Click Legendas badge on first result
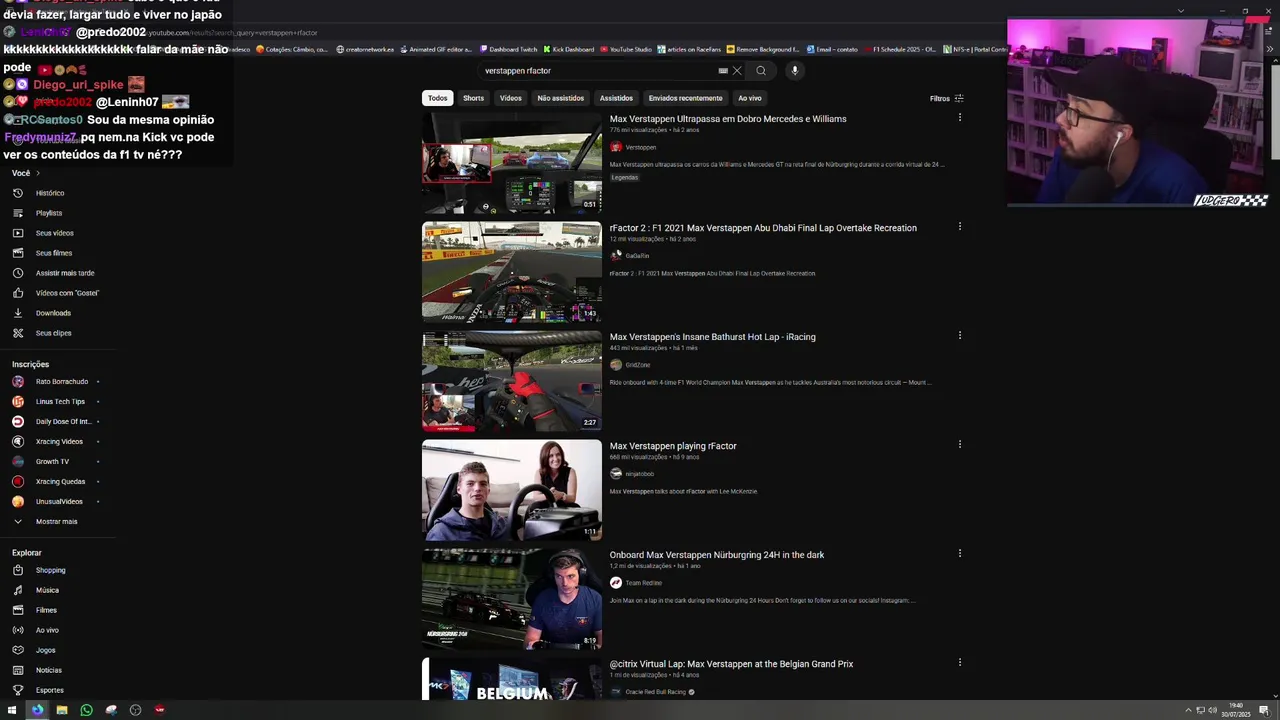1280x720 pixels. (624, 177)
